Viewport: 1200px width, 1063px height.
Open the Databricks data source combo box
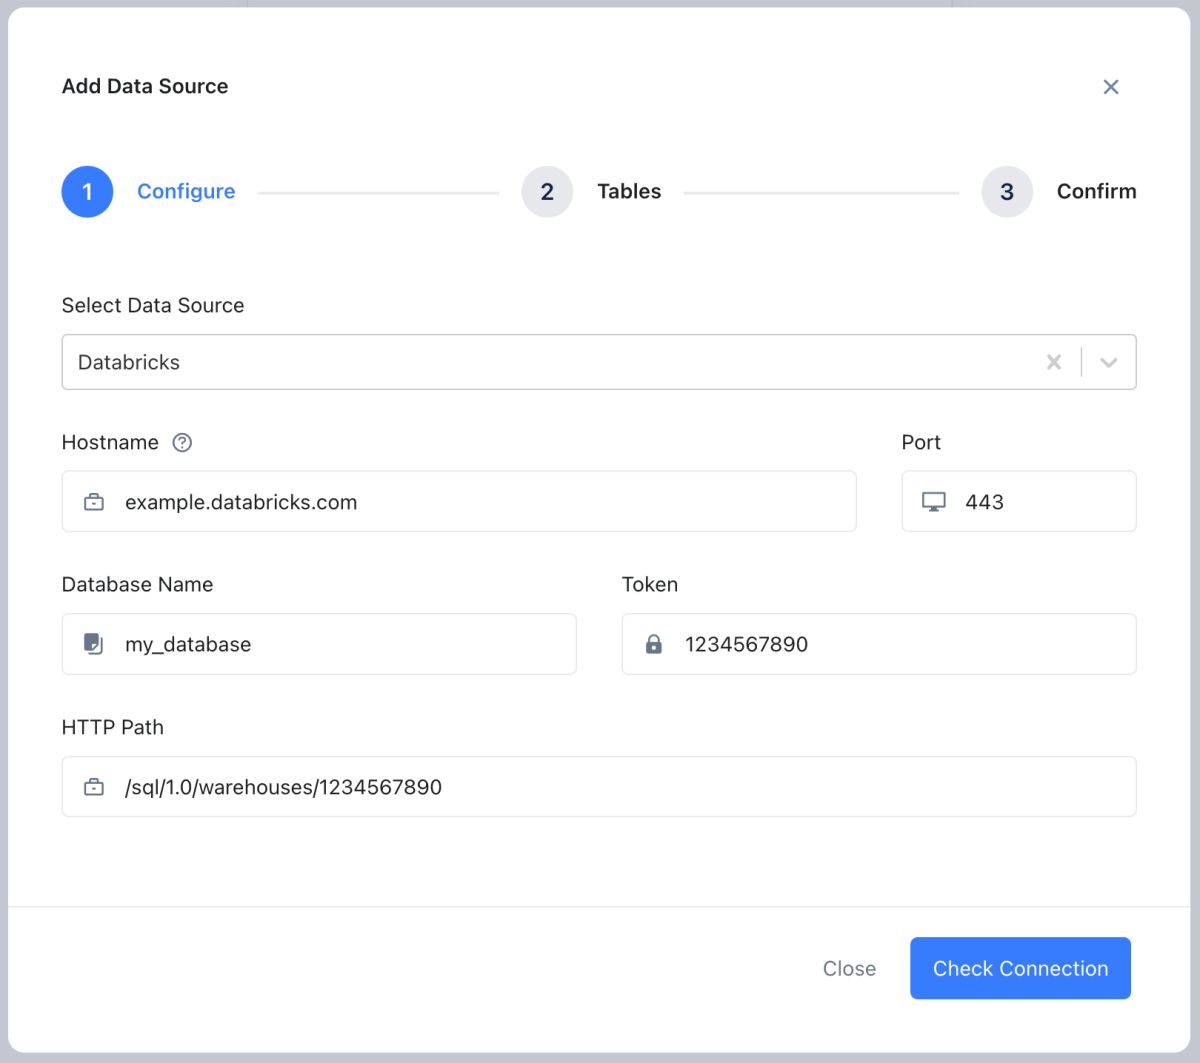(x=599, y=362)
